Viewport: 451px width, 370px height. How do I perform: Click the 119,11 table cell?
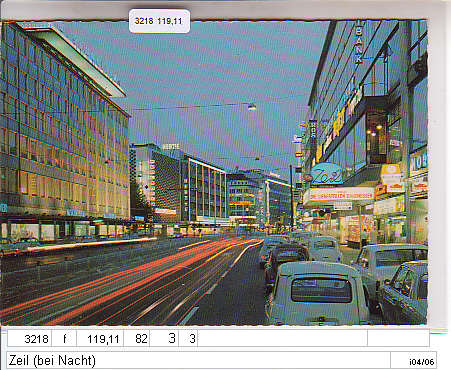(100, 339)
